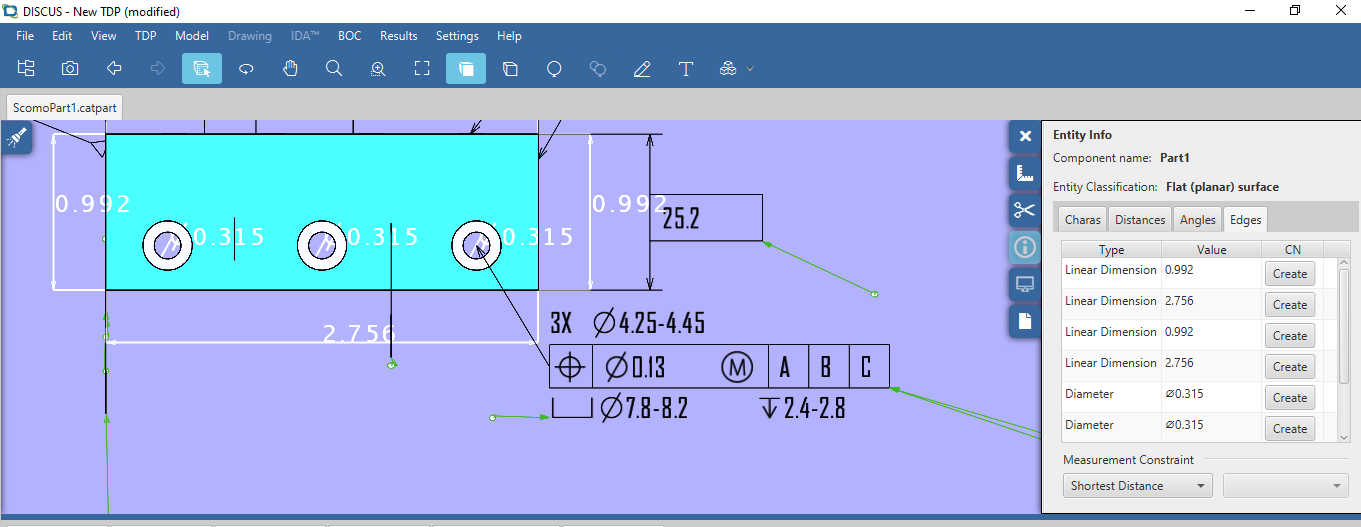Choose the text annotation tool

click(x=686, y=68)
